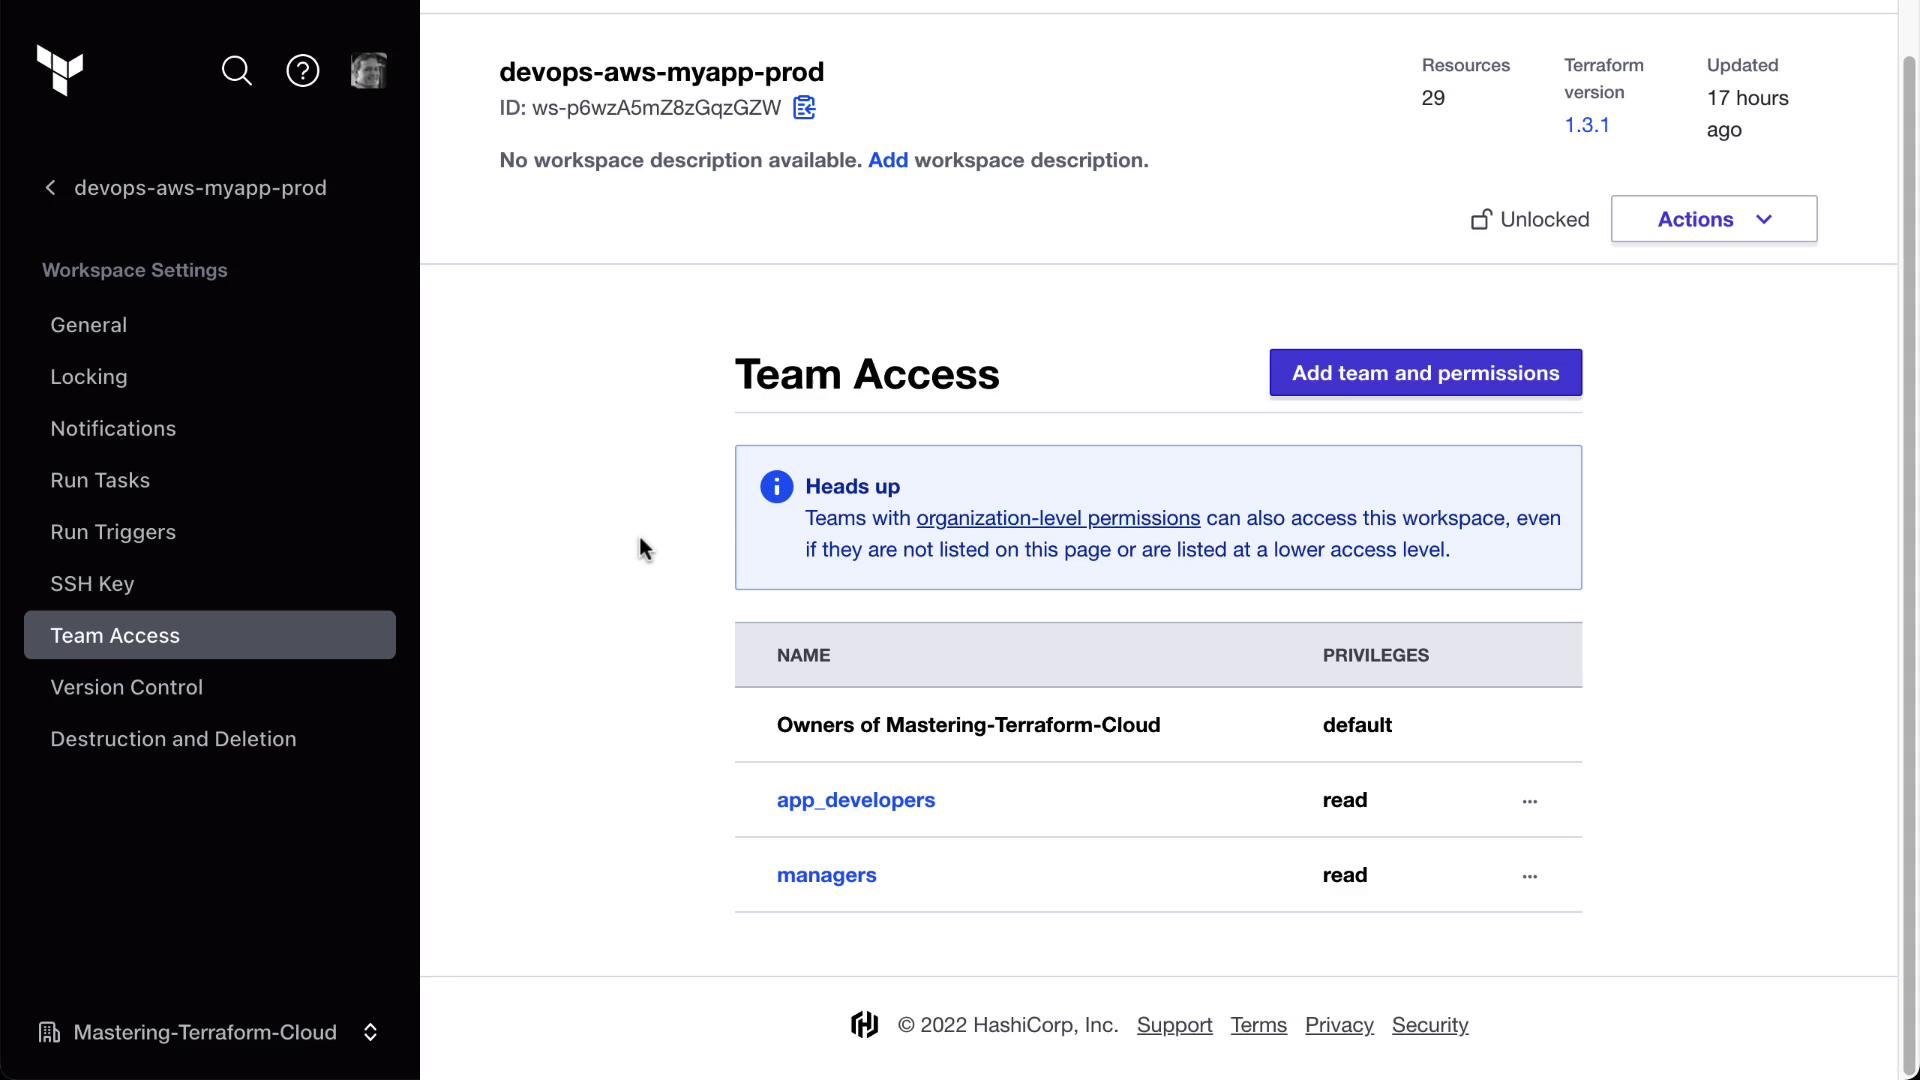1920x1080 pixels.
Task: Click the Terraform logo icon
Action: (x=60, y=70)
